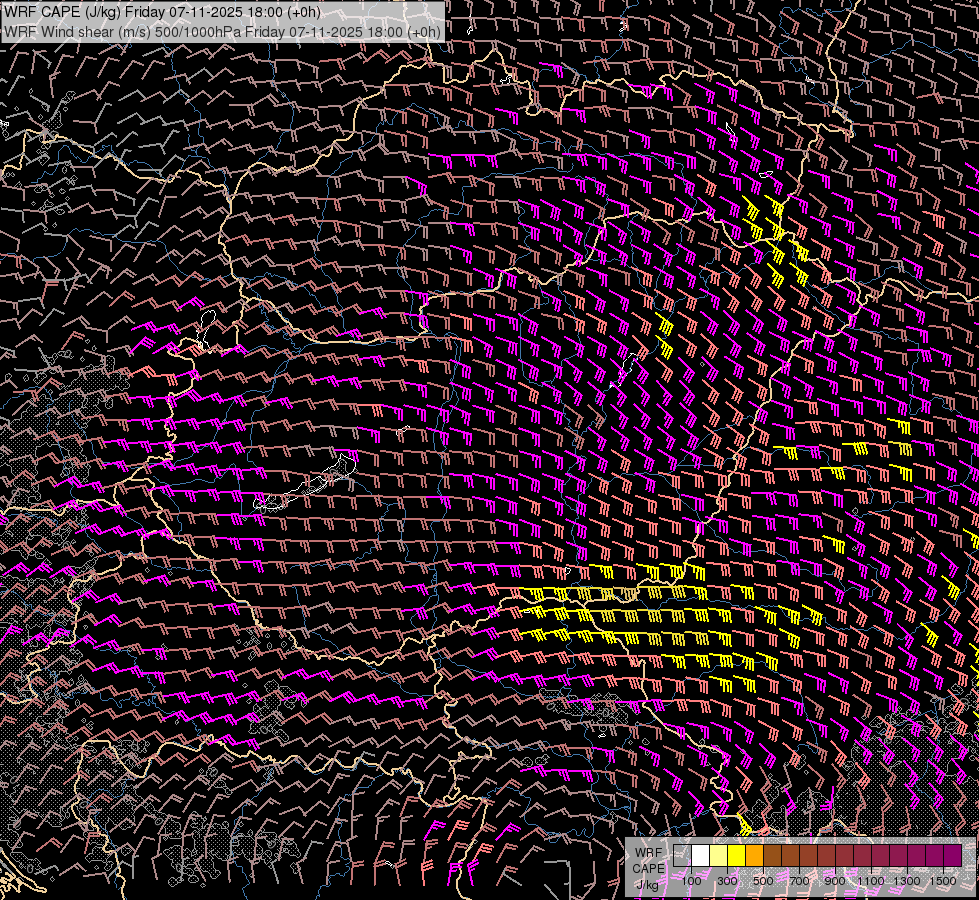Image resolution: width=979 pixels, height=900 pixels.
Task: Click the 300 legend tick label
Action: click(727, 881)
